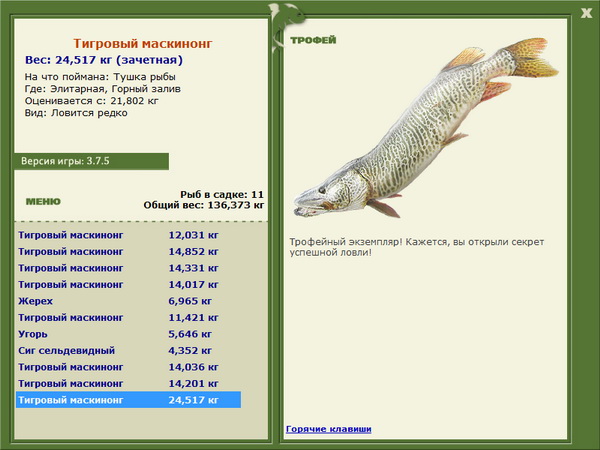
Task: Select the Жерех 6,965 кг row
Action: coord(128,301)
